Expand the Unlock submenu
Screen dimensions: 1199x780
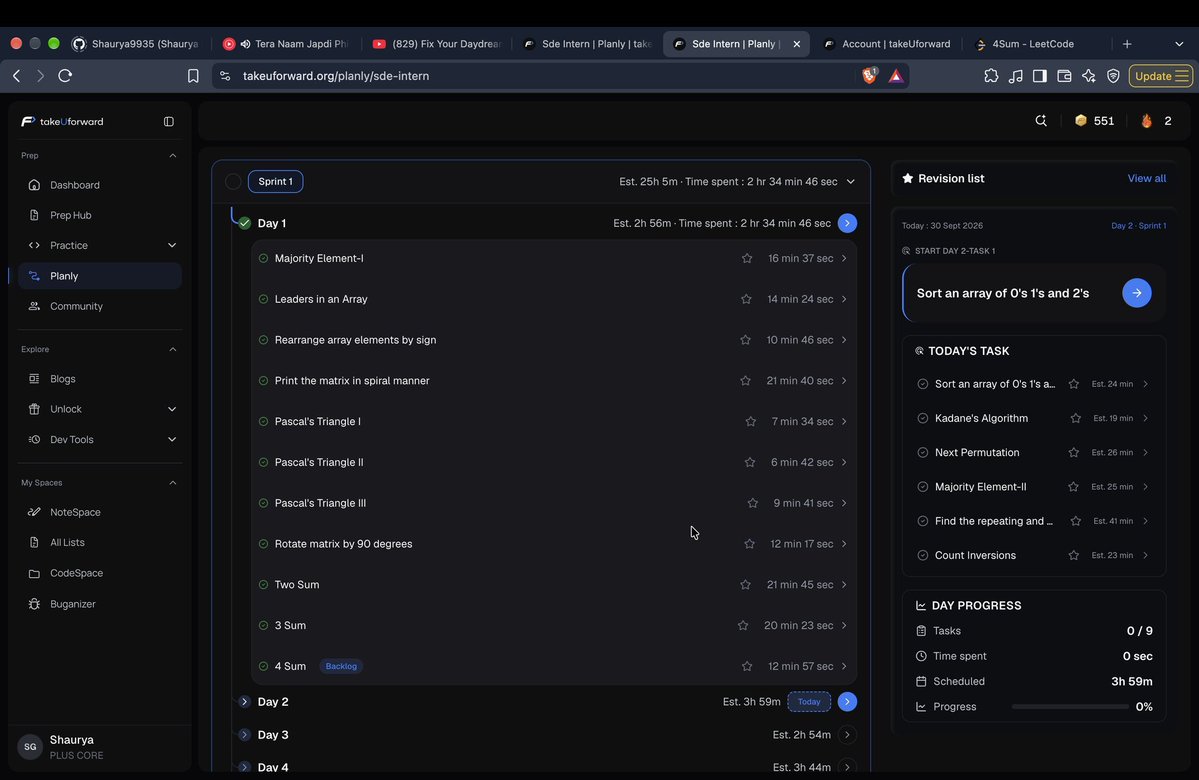(172, 409)
